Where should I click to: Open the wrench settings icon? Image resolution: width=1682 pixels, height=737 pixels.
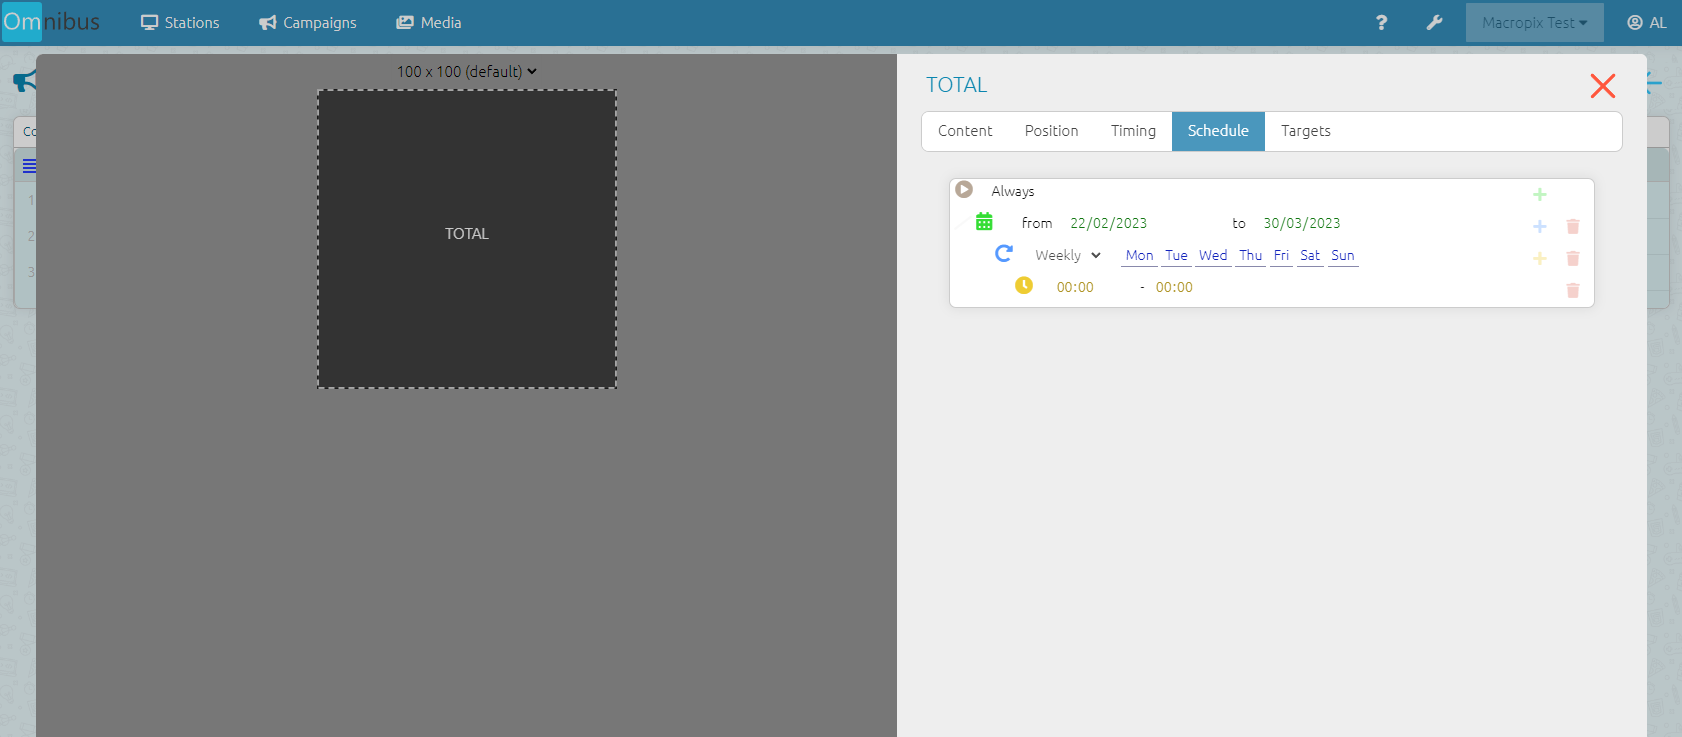(x=1434, y=22)
